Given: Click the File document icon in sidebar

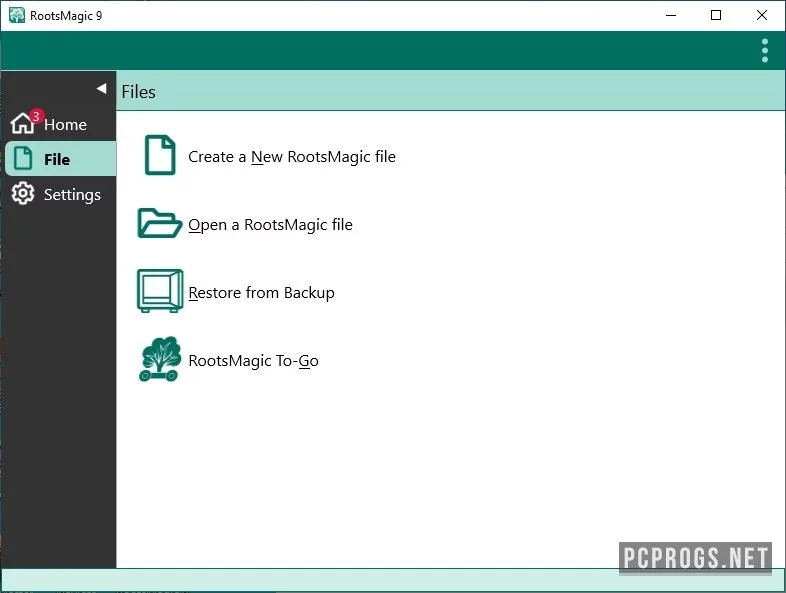Looking at the screenshot, I should 23,158.
